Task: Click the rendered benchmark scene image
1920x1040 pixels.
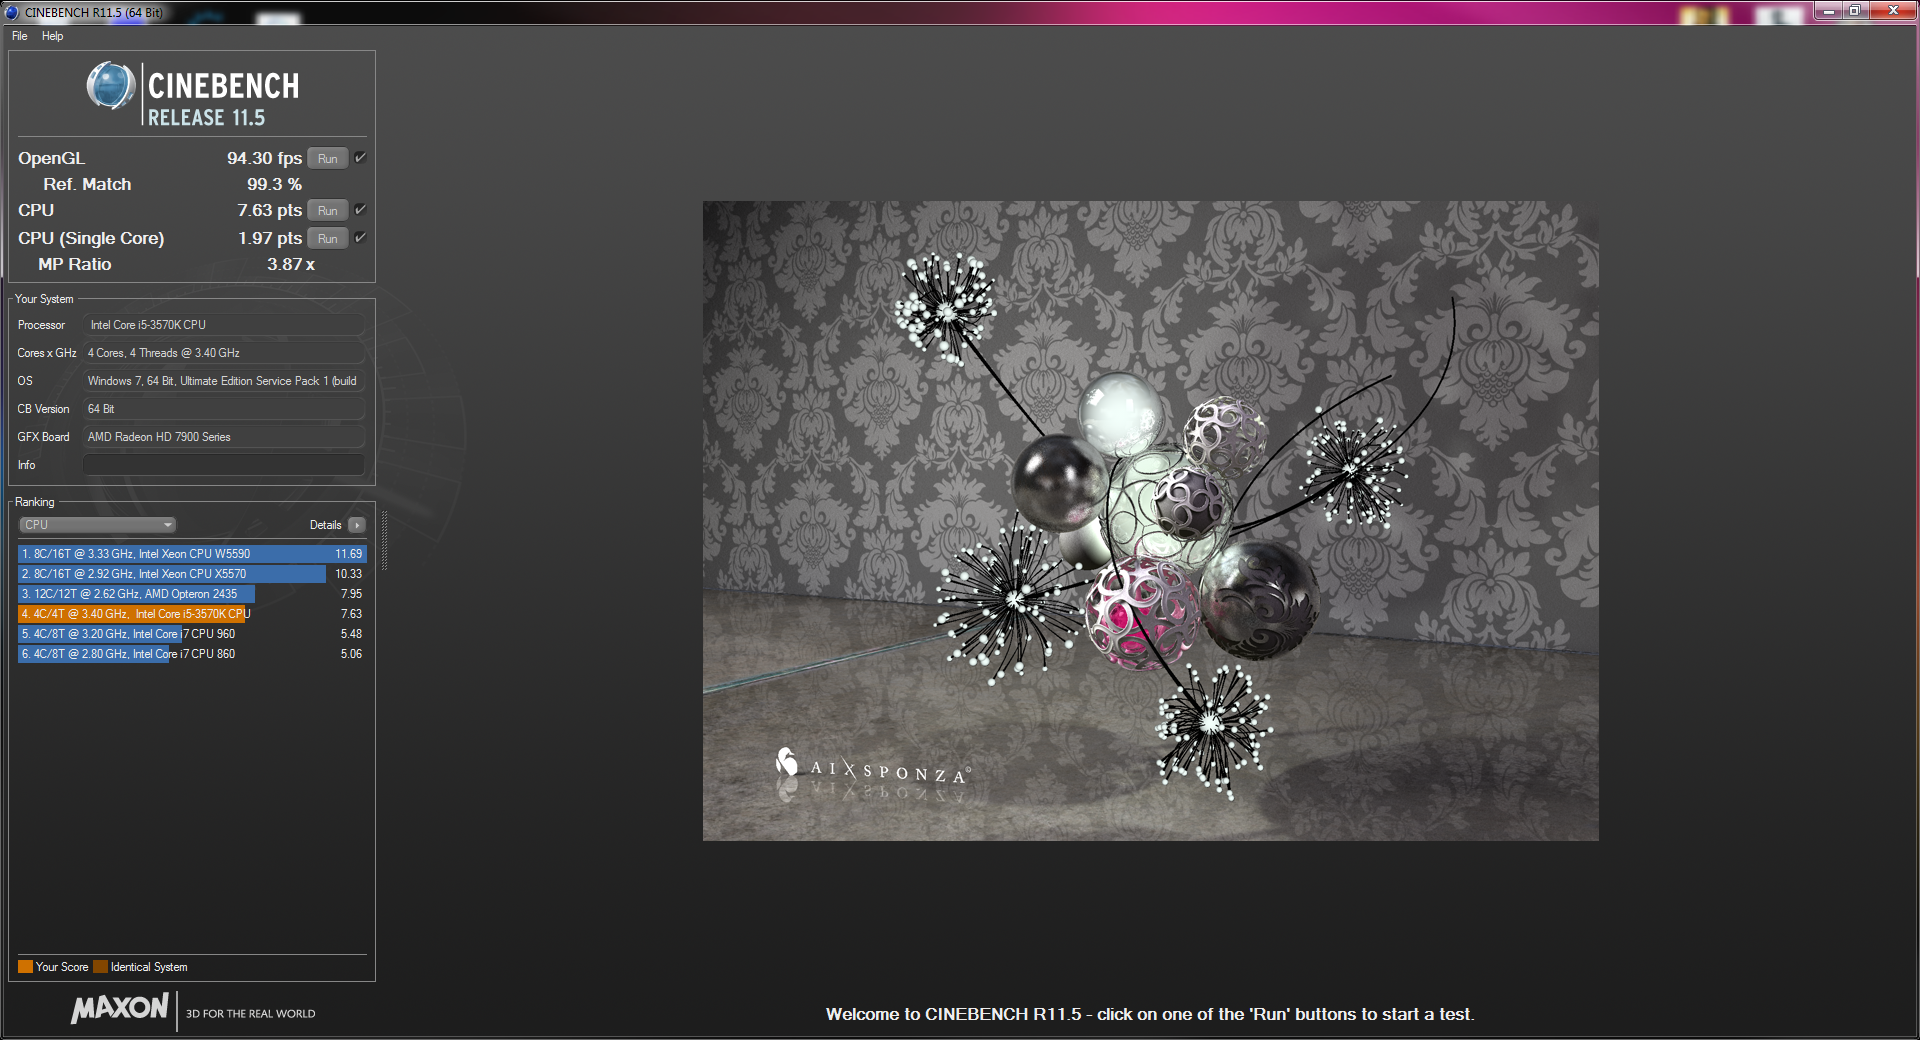Action: click(x=1150, y=521)
